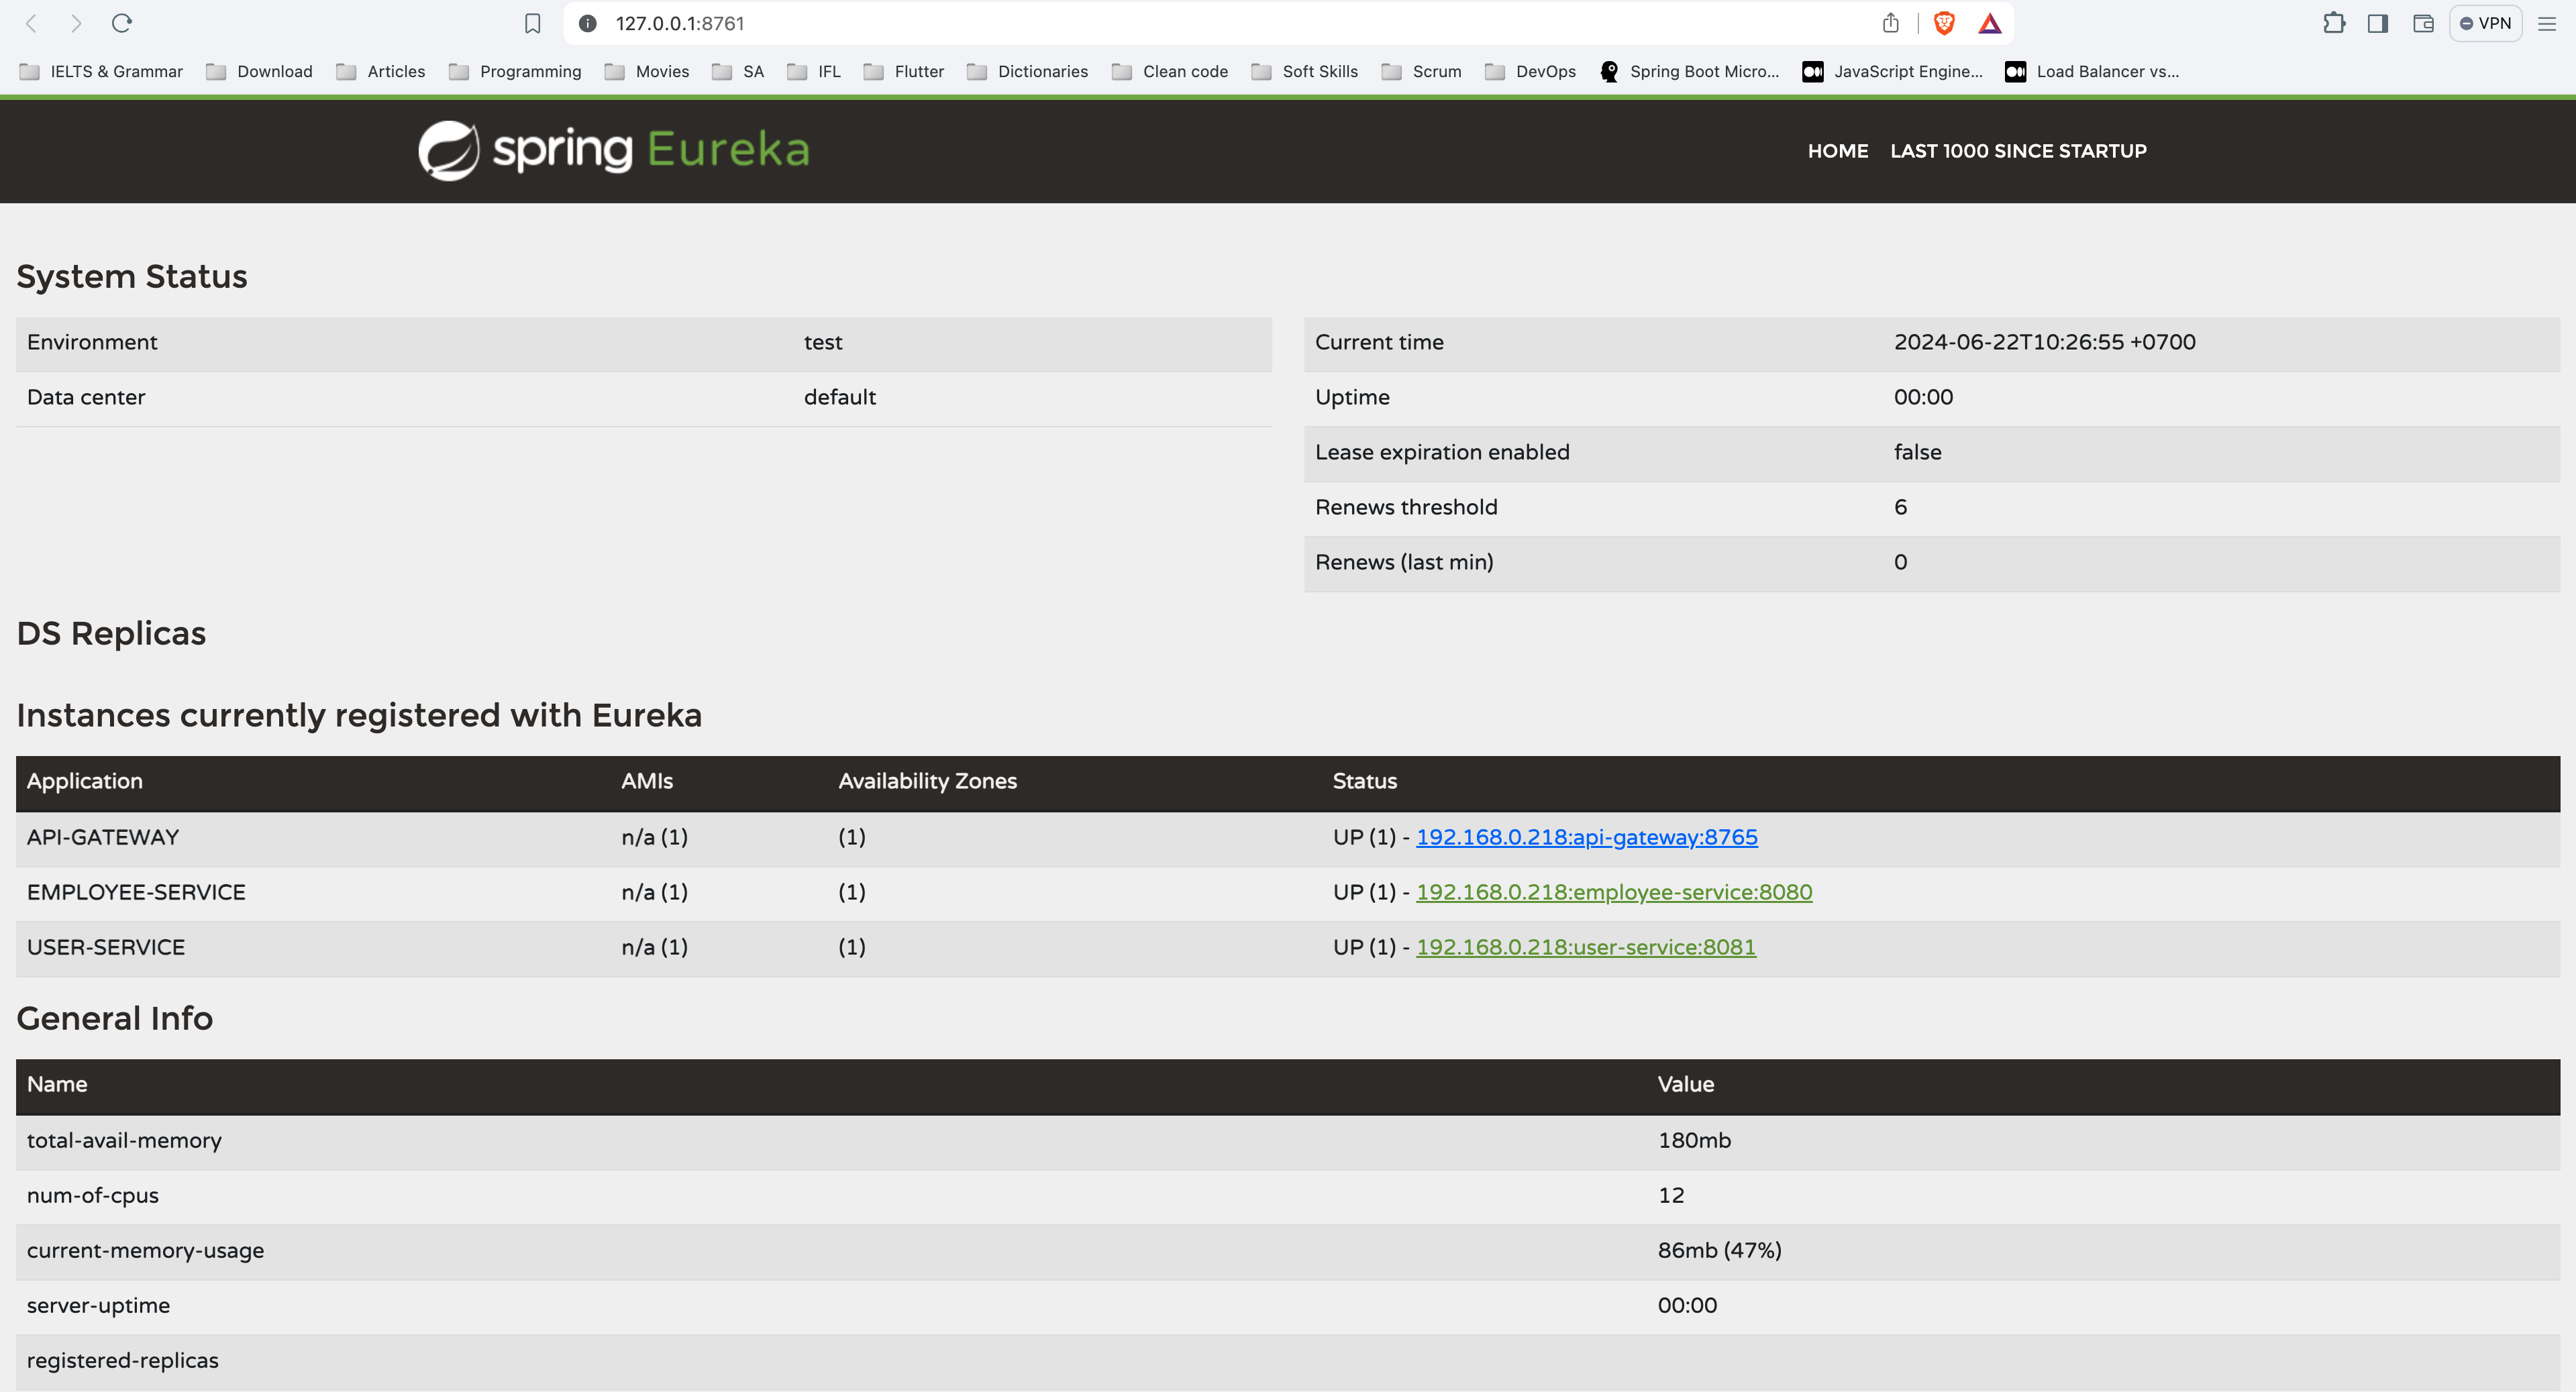Click the Spring Eureka logo
The width and height of the screenshot is (2576, 1392).
pos(614,151)
